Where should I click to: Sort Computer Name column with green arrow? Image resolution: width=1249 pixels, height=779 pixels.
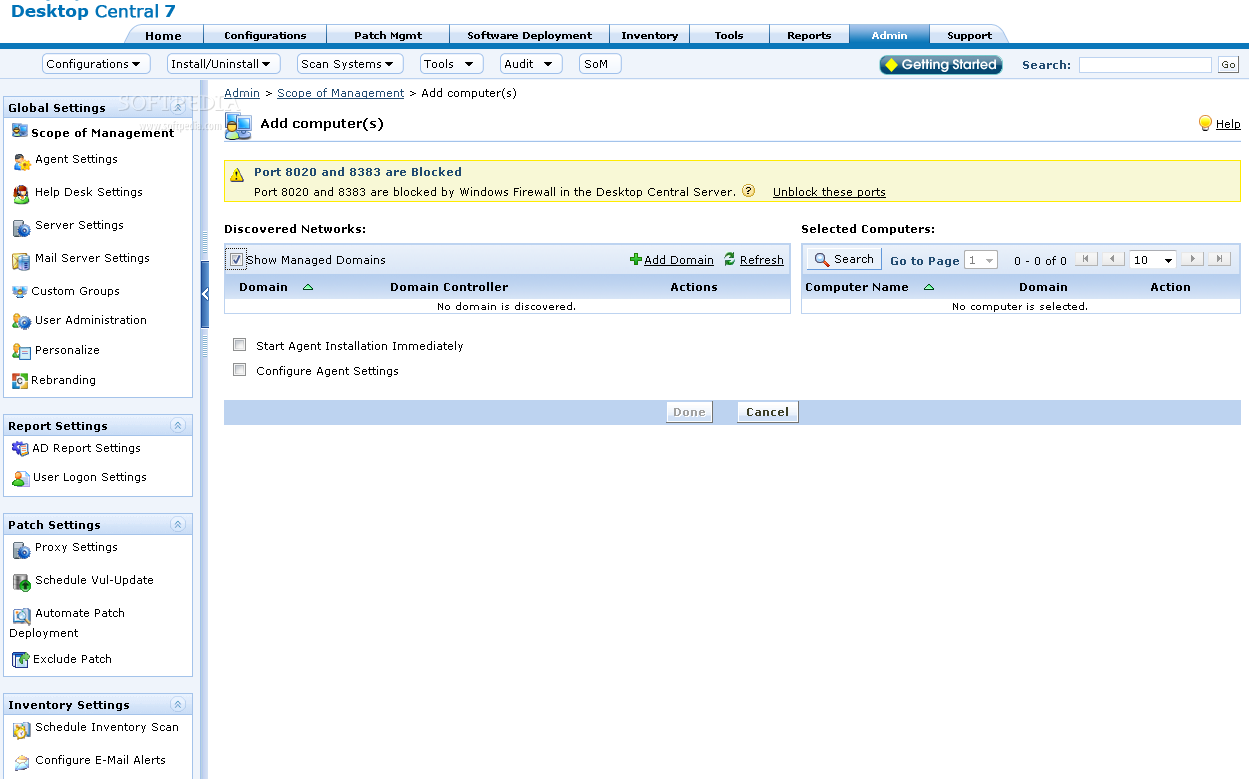coord(928,287)
